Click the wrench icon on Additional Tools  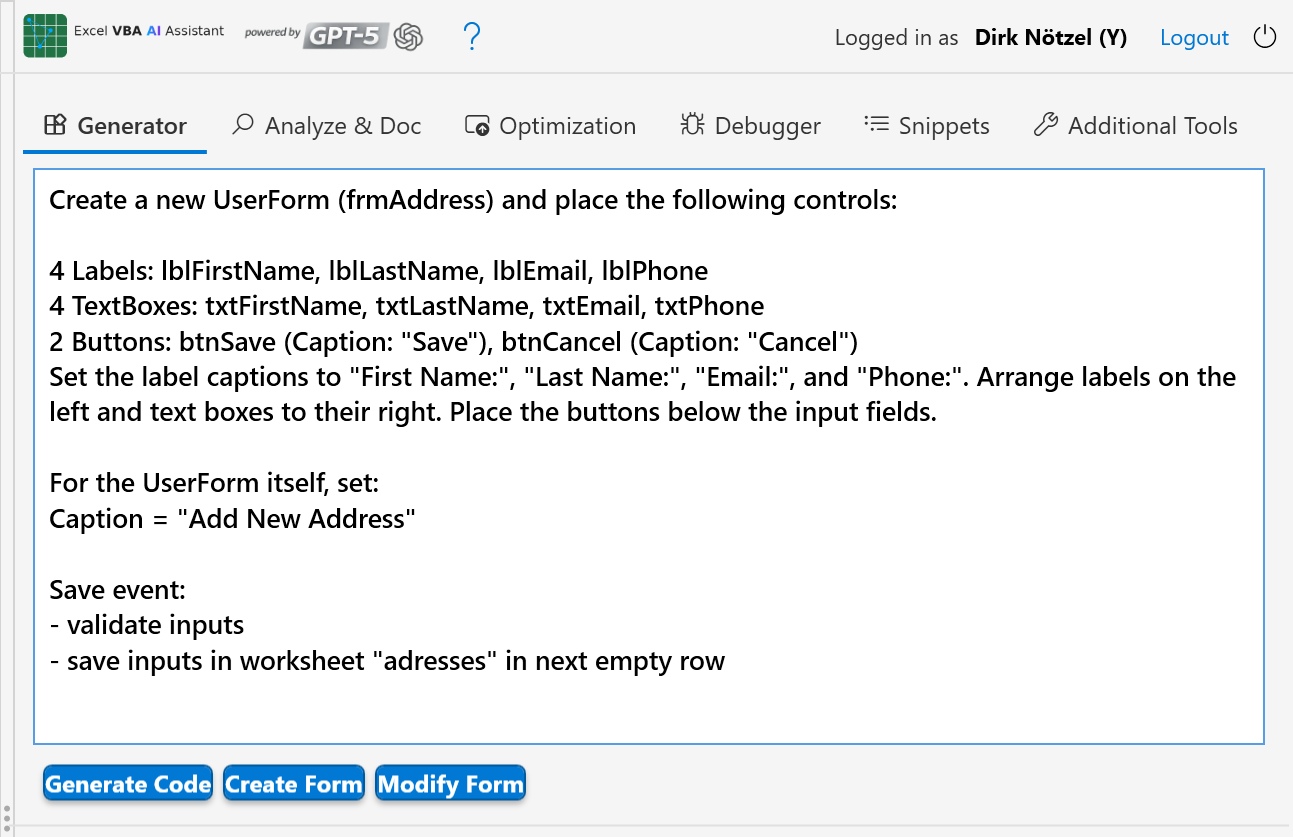[1047, 124]
